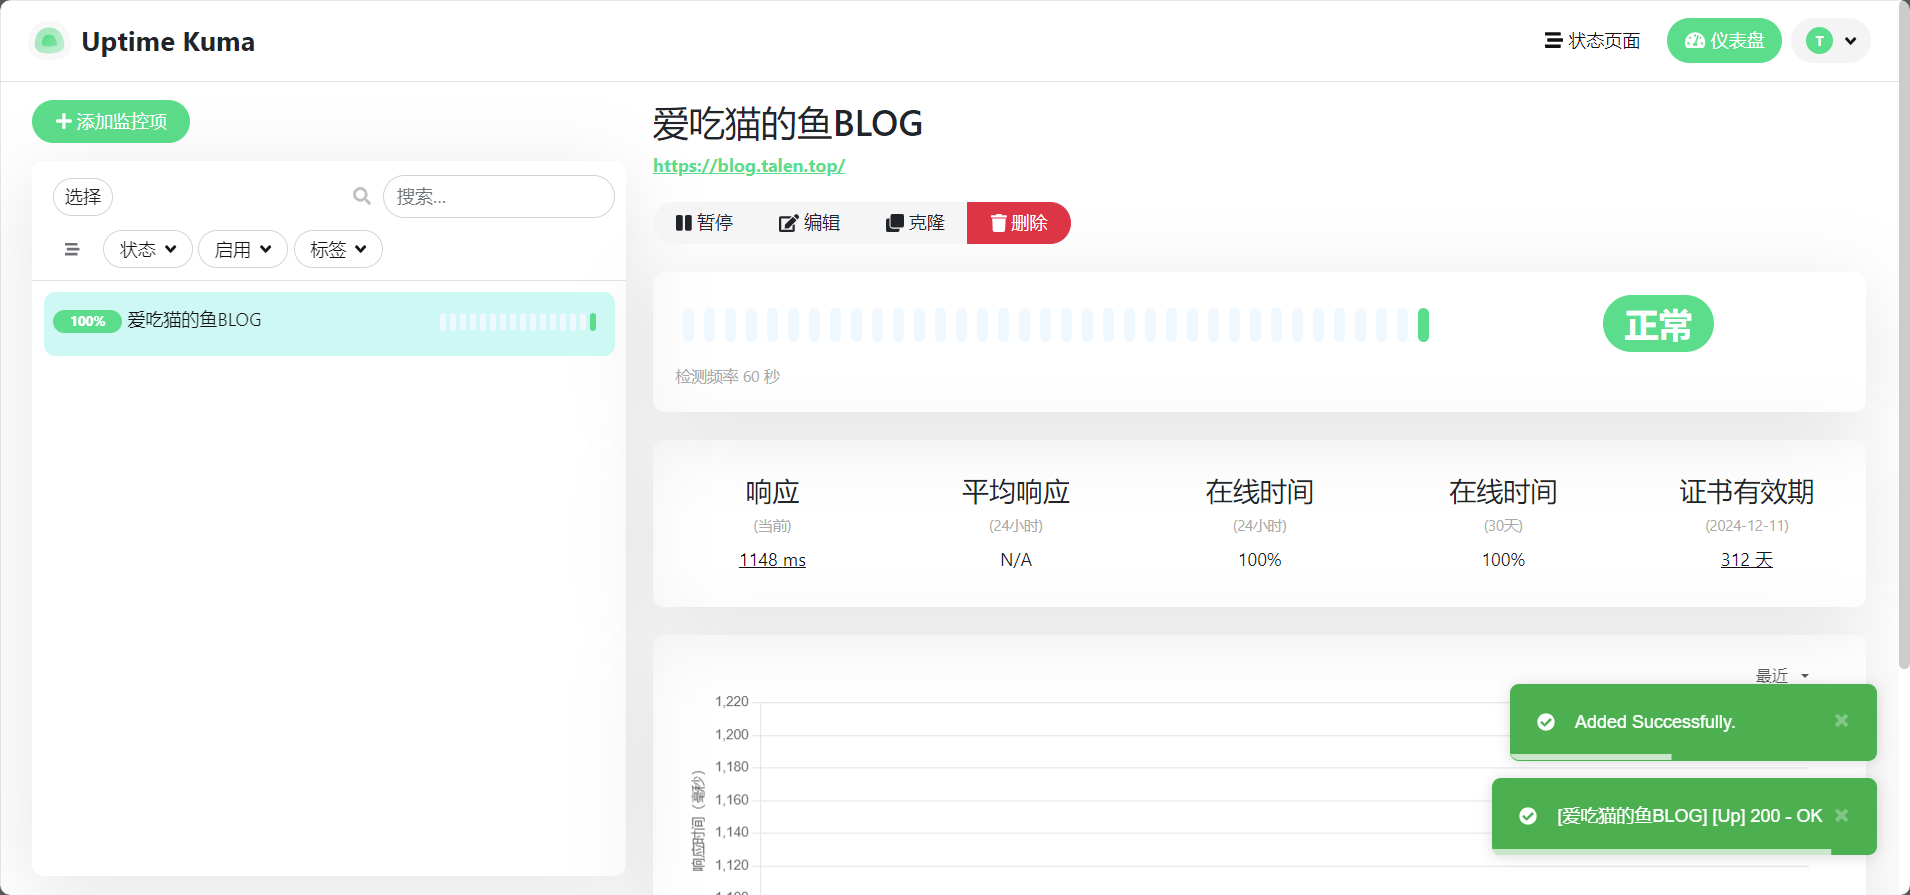Image resolution: width=1910 pixels, height=895 pixels.
Task: Click 添加监控项 to add monitor
Action: [x=111, y=122]
